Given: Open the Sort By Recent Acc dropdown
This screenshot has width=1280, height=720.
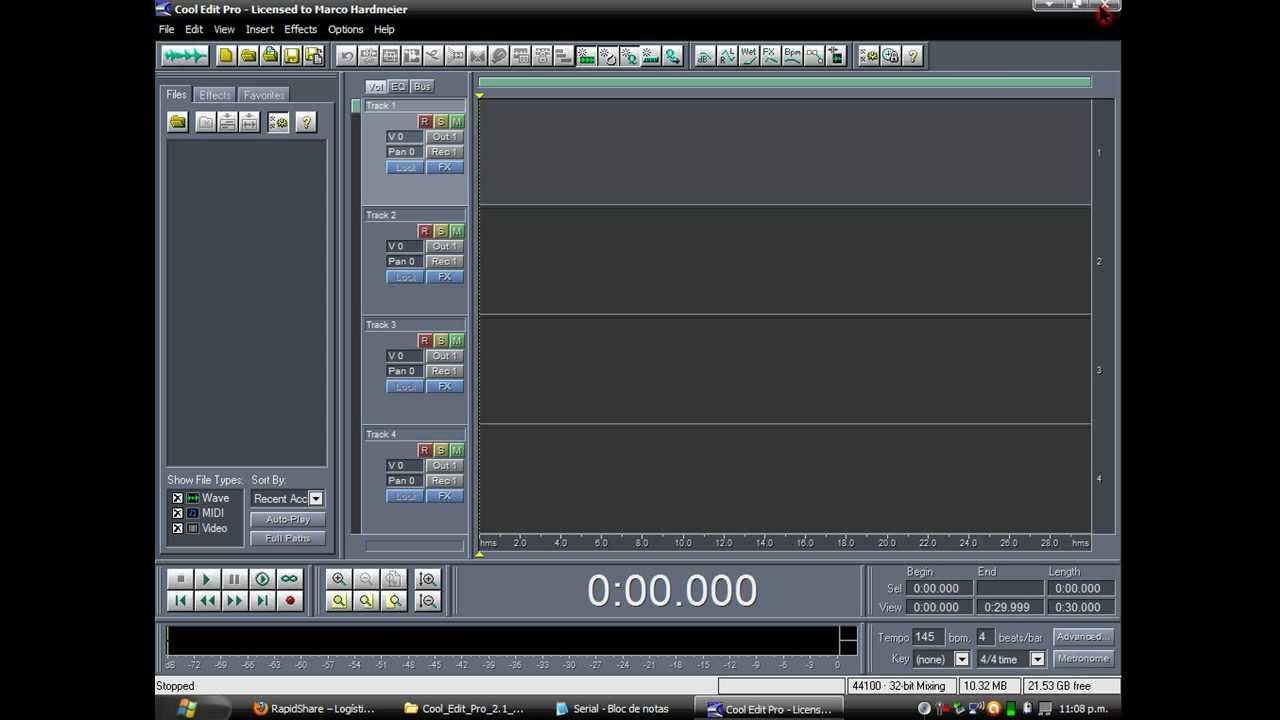Looking at the screenshot, I should click(x=316, y=498).
